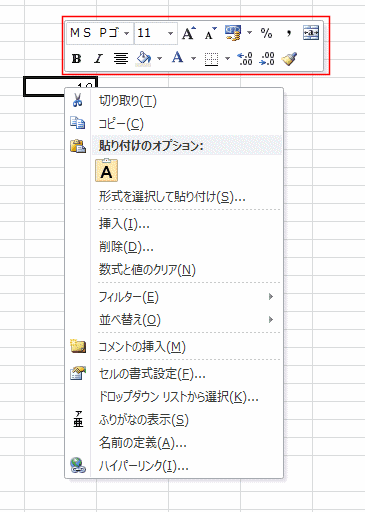This screenshot has height=512, width=365.
Task: Open the font size 11 dropdown
Action: 170,33
